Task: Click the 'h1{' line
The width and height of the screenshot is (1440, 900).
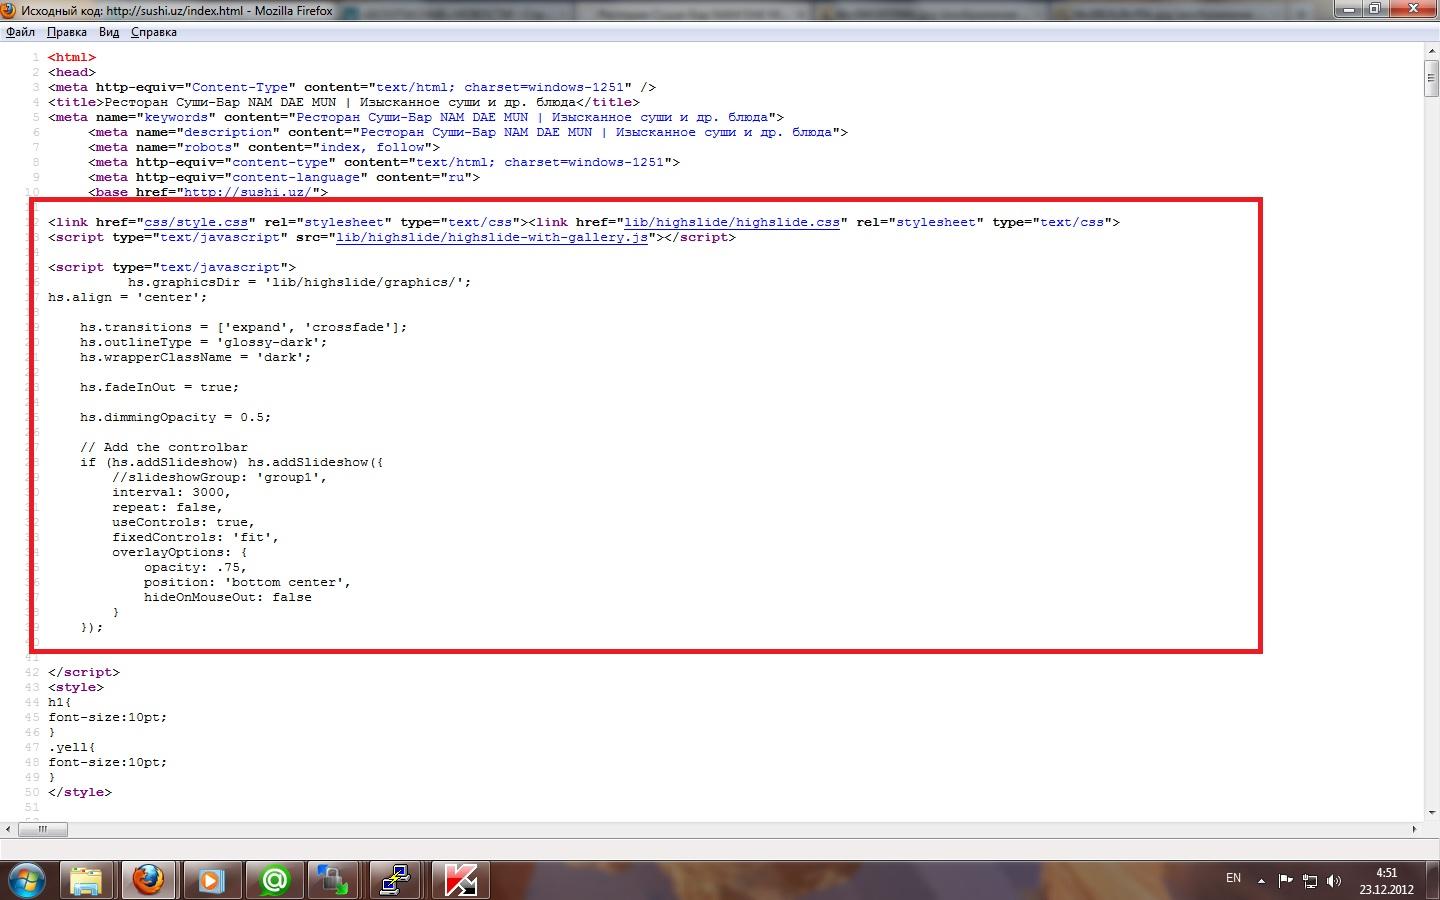Action: [x=60, y=702]
